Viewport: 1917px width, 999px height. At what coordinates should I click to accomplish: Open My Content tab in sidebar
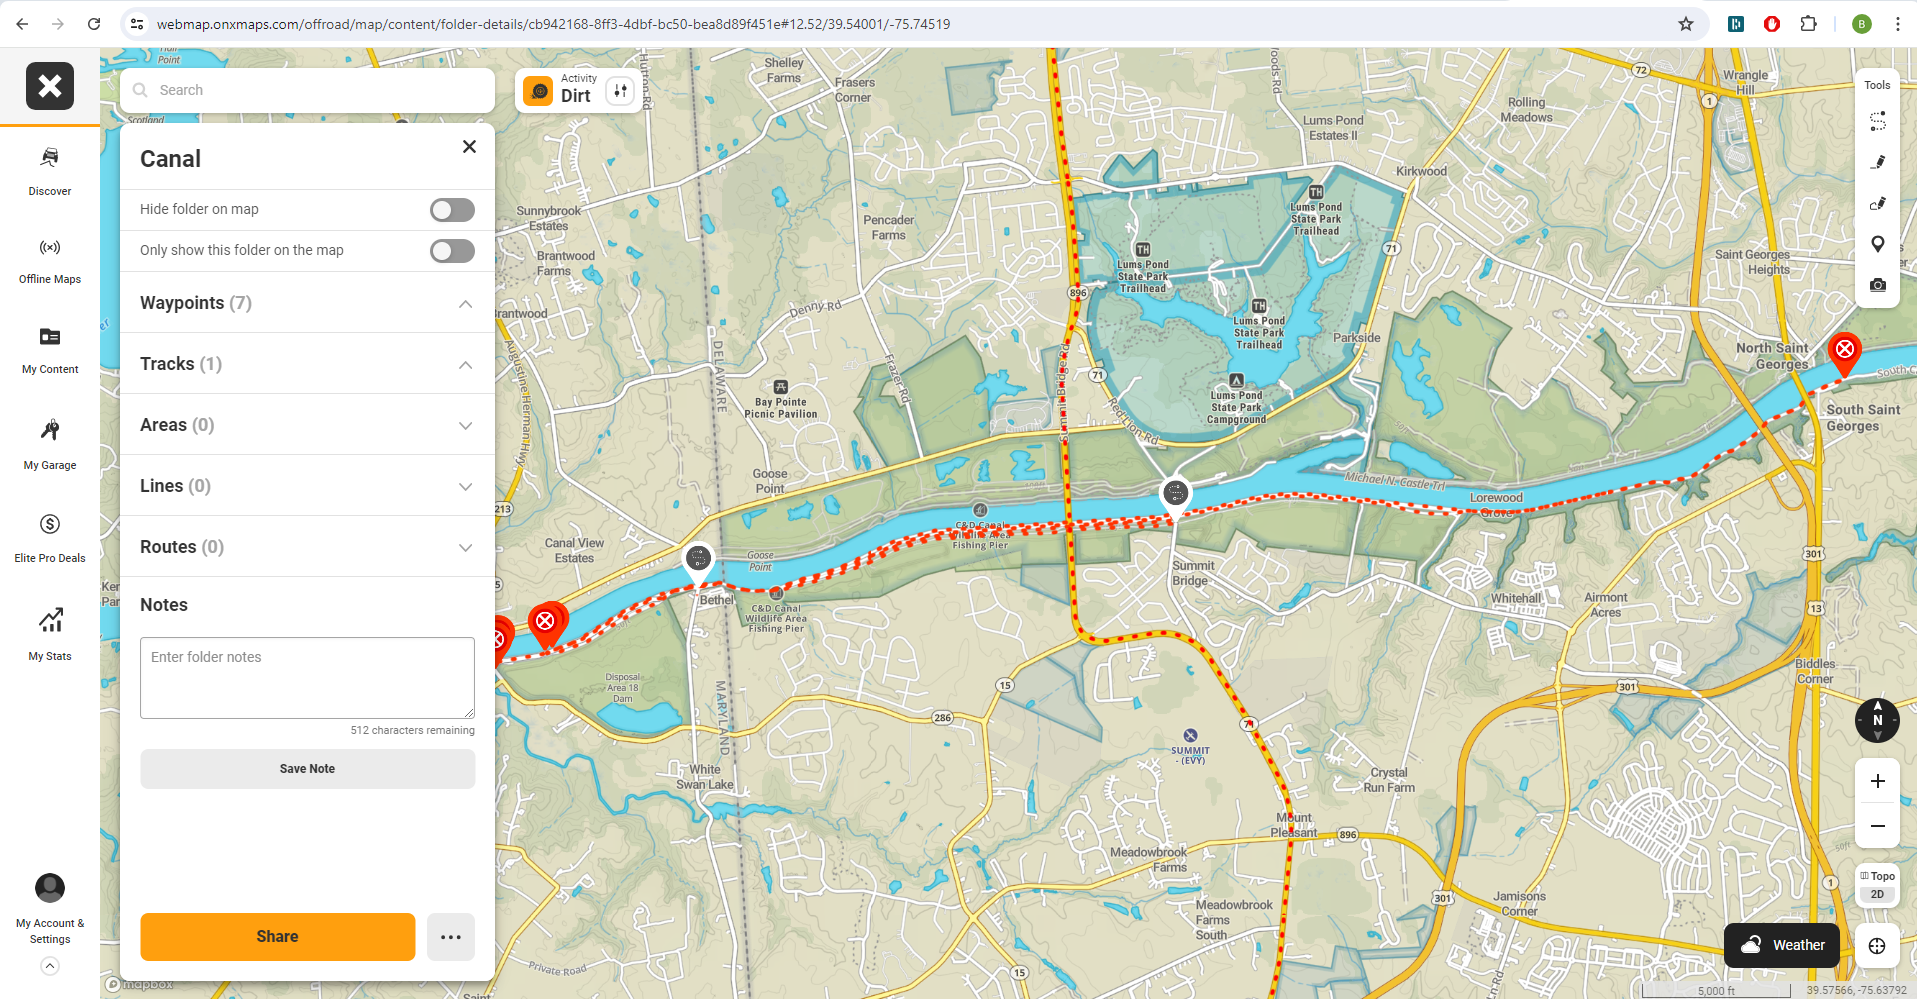(x=50, y=348)
